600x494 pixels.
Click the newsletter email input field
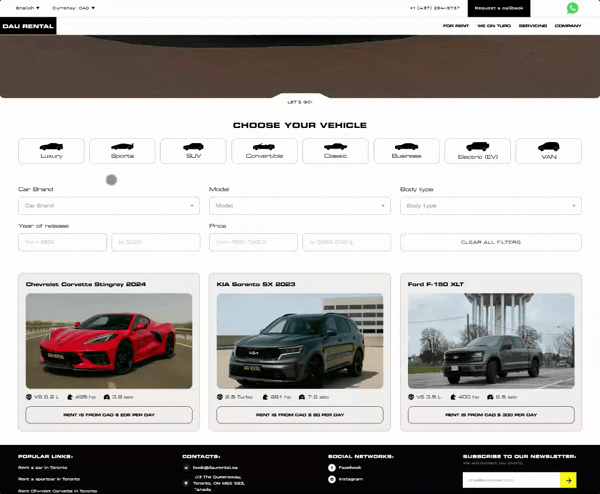pos(511,480)
